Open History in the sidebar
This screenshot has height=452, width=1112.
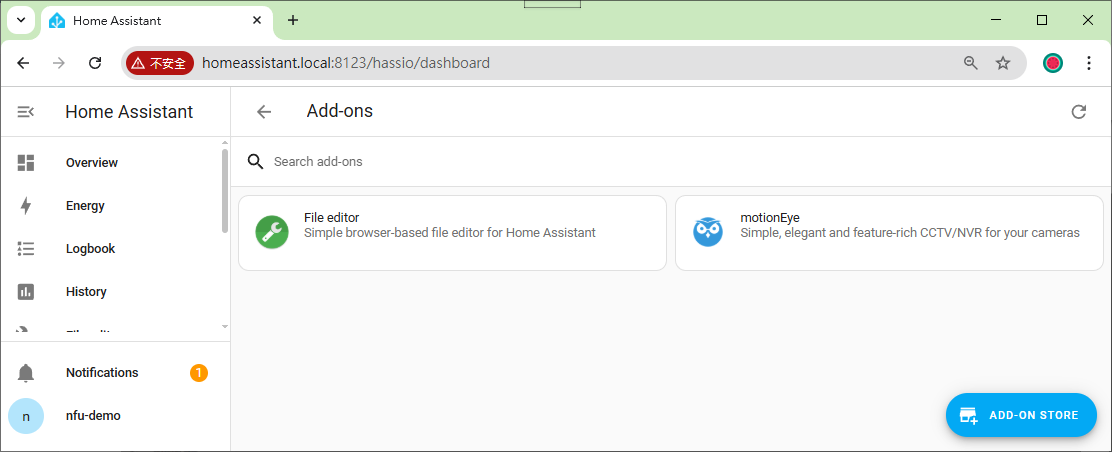(x=113, y=292)
